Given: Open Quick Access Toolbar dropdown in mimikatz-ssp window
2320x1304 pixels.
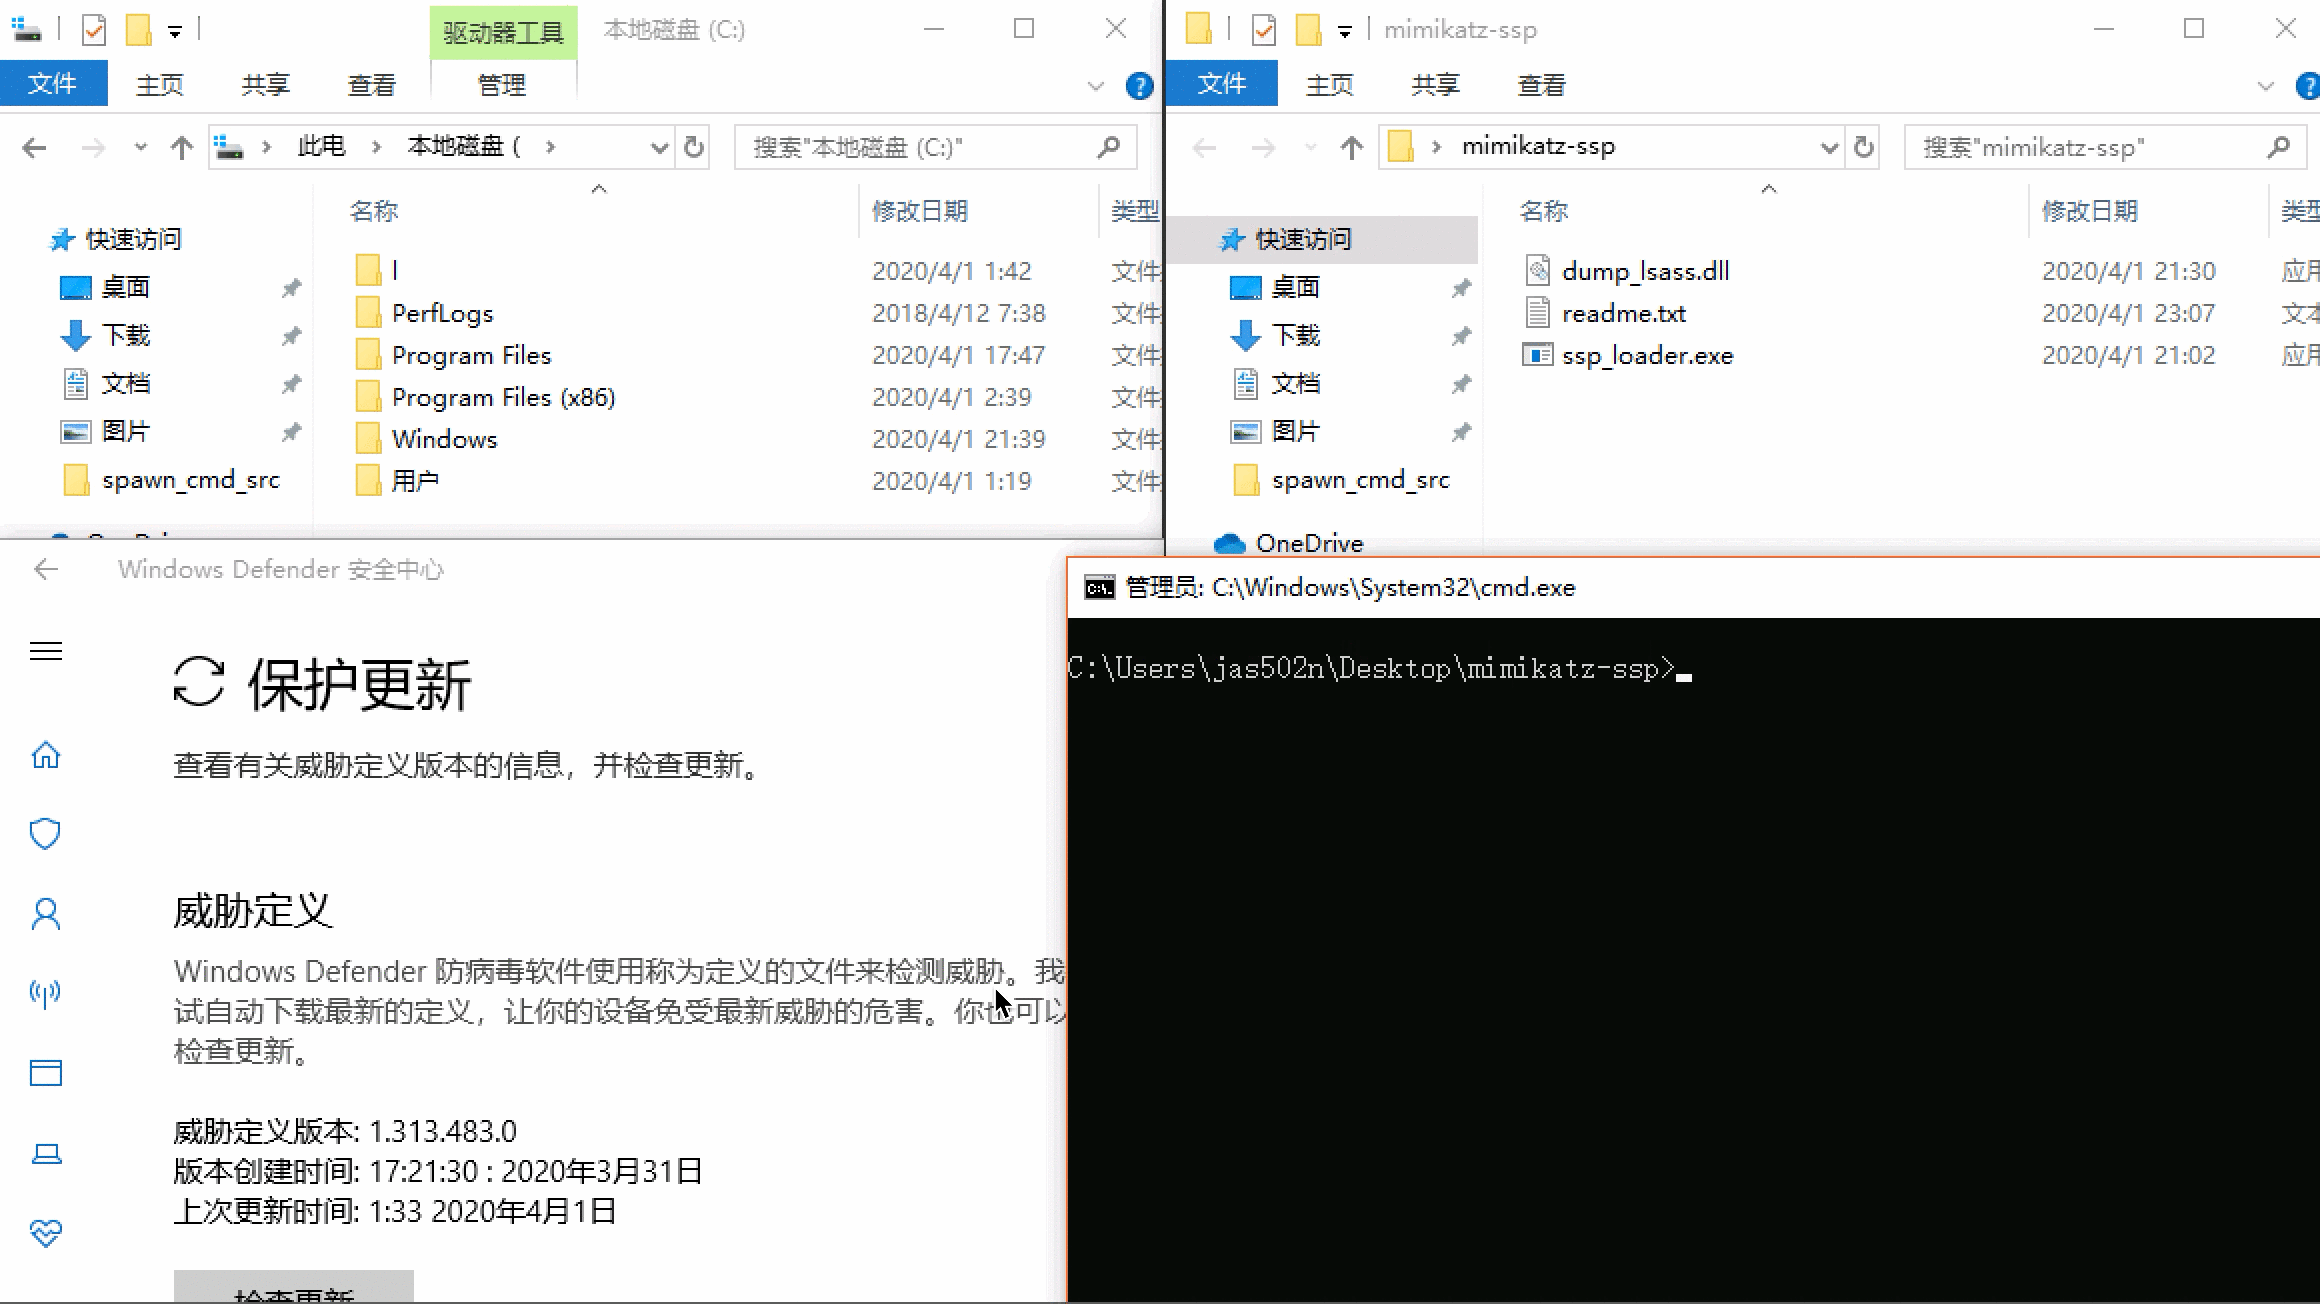Looking at the screenshot, I should tap(1344, 31).
